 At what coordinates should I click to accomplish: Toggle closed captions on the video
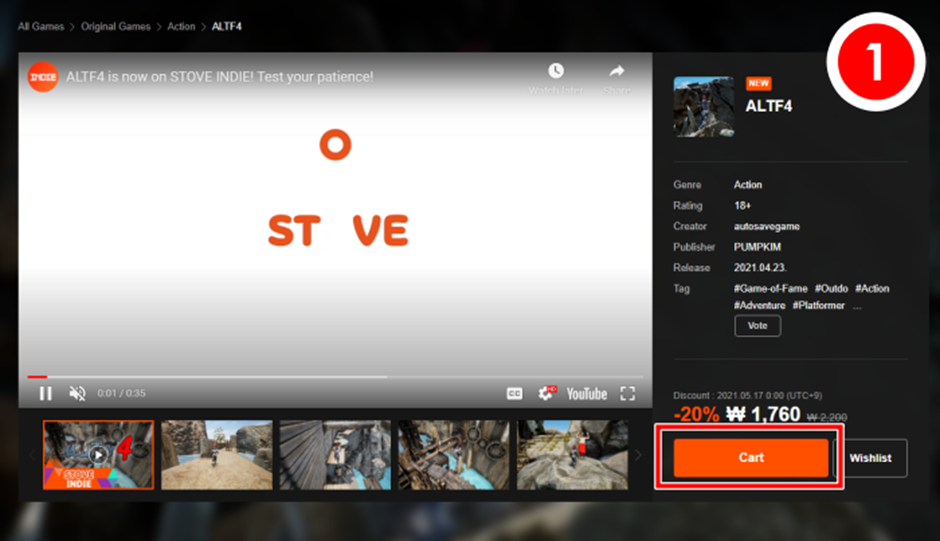point(514,393)
